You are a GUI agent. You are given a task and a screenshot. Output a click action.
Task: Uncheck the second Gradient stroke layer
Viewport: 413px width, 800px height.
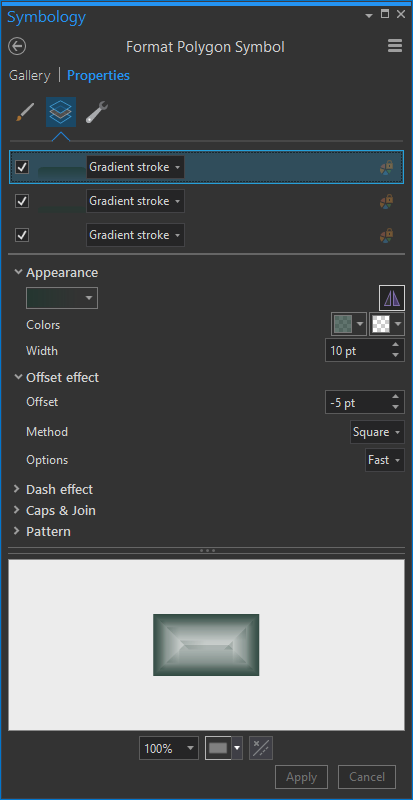pos(22,201)
